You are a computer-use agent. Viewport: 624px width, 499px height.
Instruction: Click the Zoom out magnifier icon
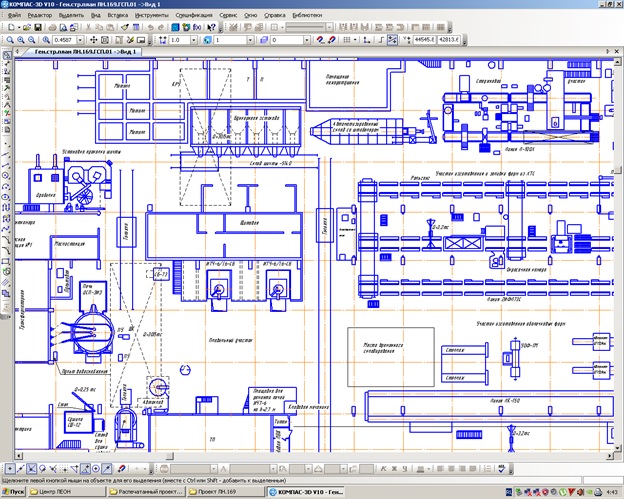click(x=31, y=40)
